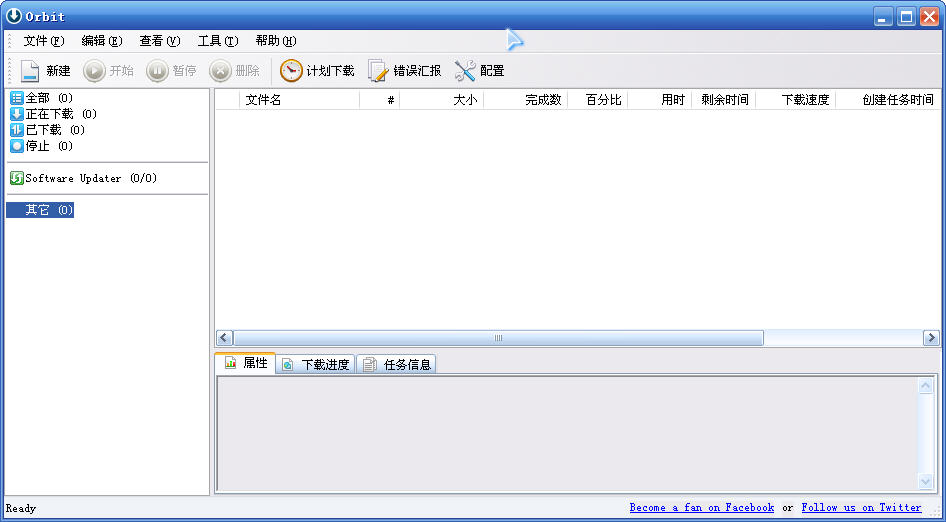Click the 新建 new download icon
This screenshot has width=946, height=522.
click(30, 71)
